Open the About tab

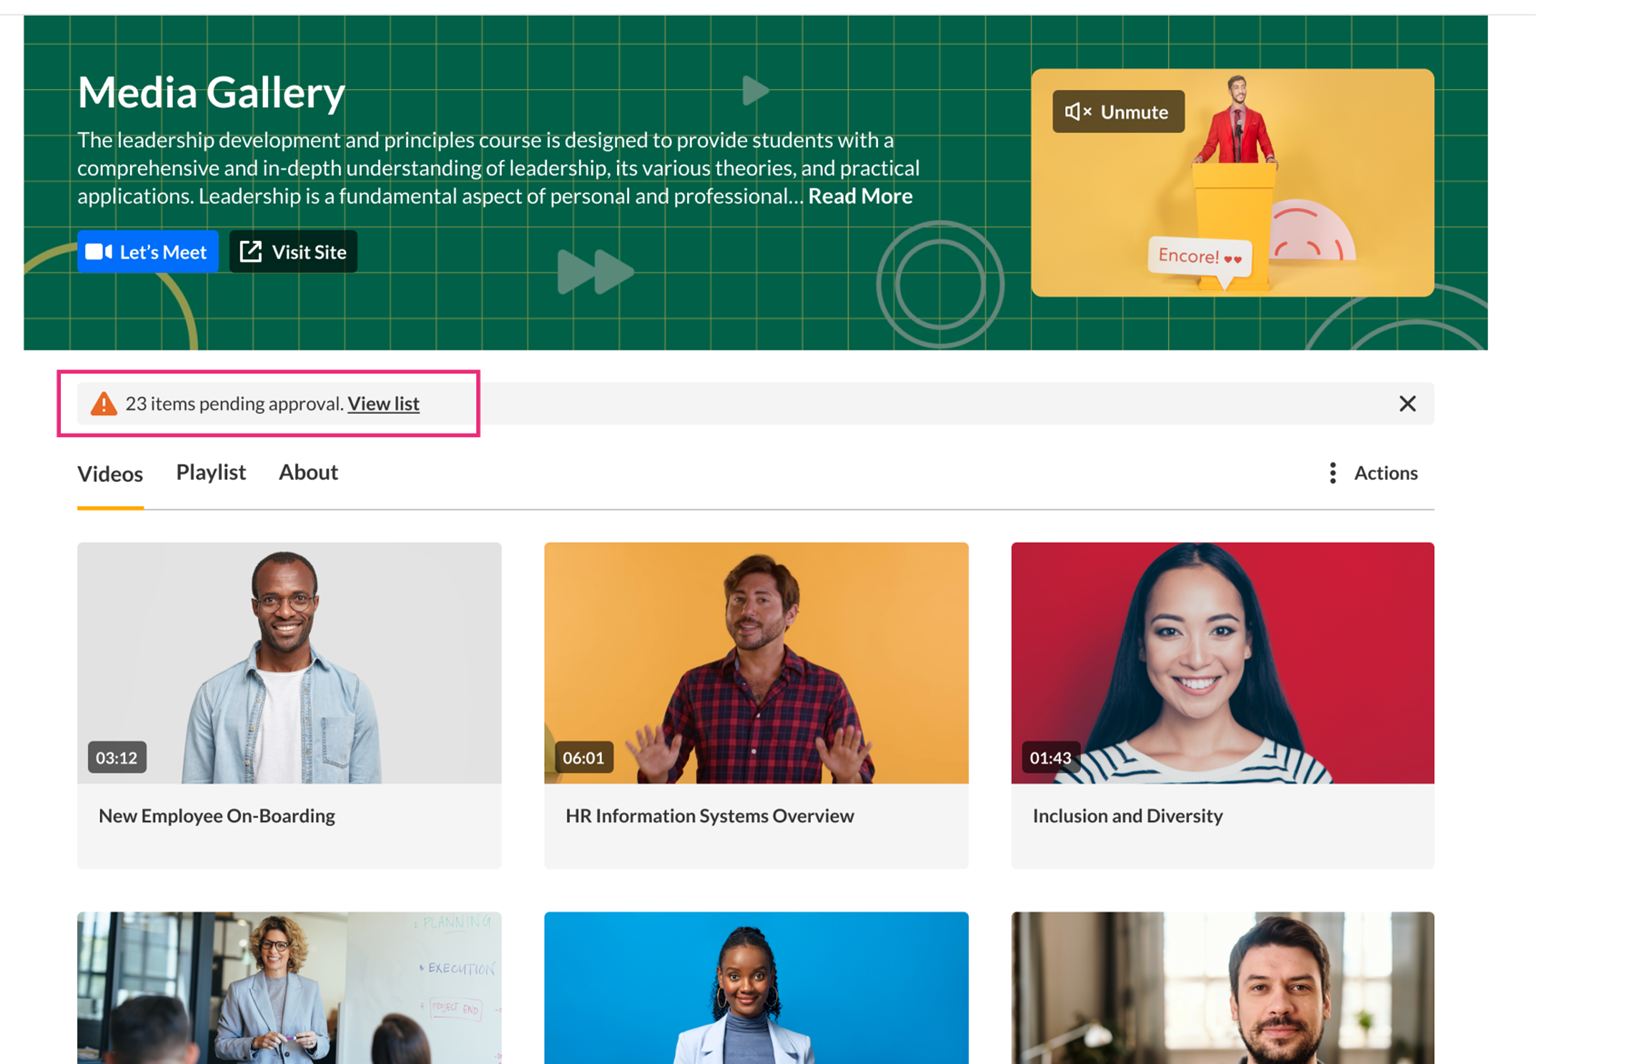(308, 472)
